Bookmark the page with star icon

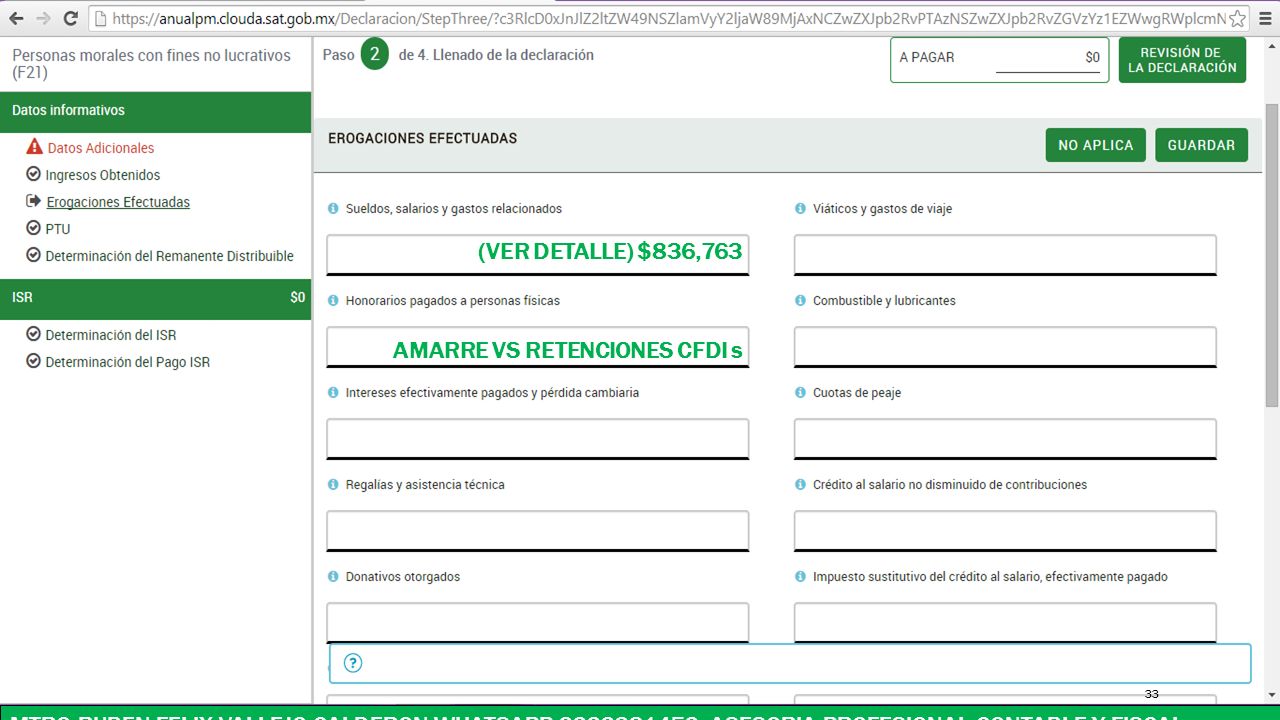(1237, 19)
